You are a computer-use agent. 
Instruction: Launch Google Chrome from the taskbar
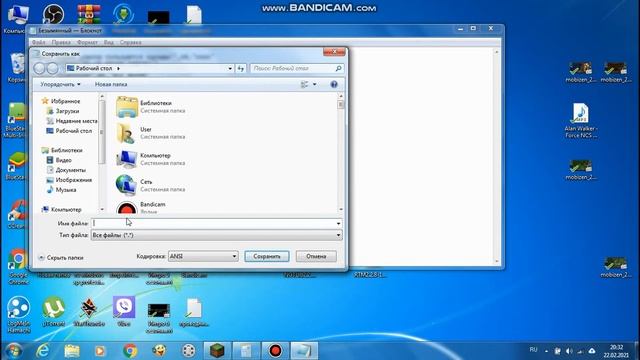pos(130,351)
